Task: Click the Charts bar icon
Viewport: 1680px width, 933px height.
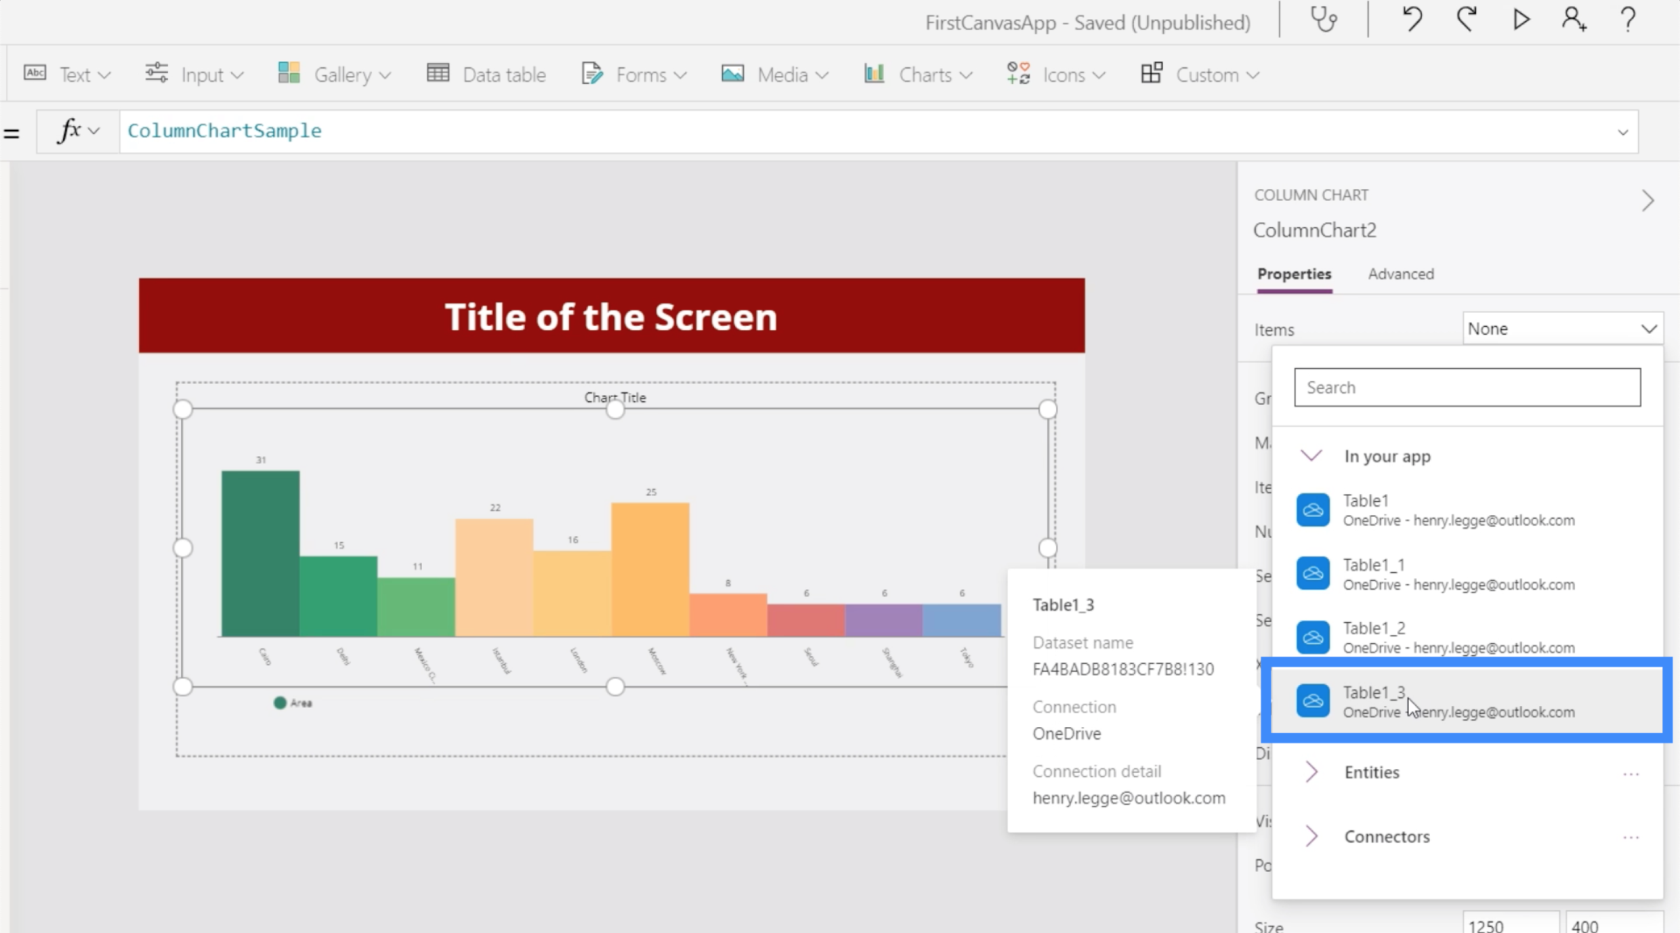Action: 874,73
